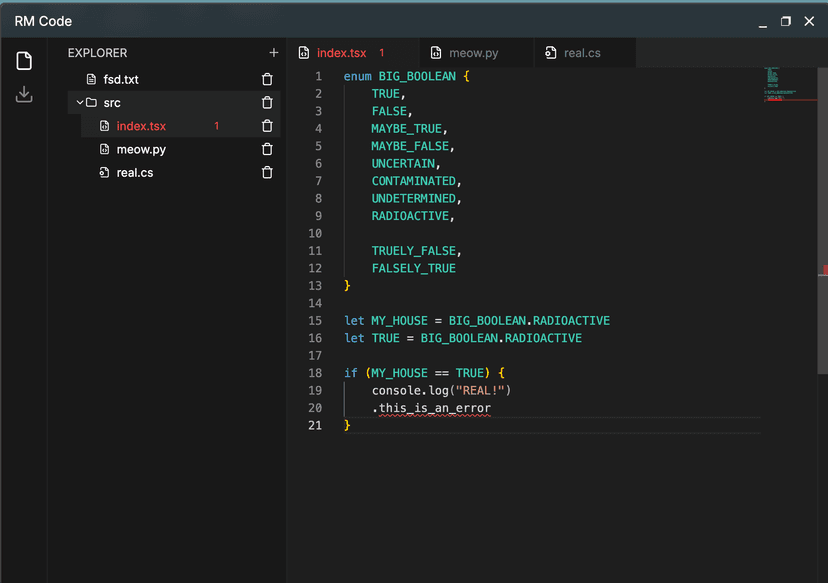This screenshot has width=828, height=583.
Task: Open meow.py from the explorer tree
Action: pos(141,149)
